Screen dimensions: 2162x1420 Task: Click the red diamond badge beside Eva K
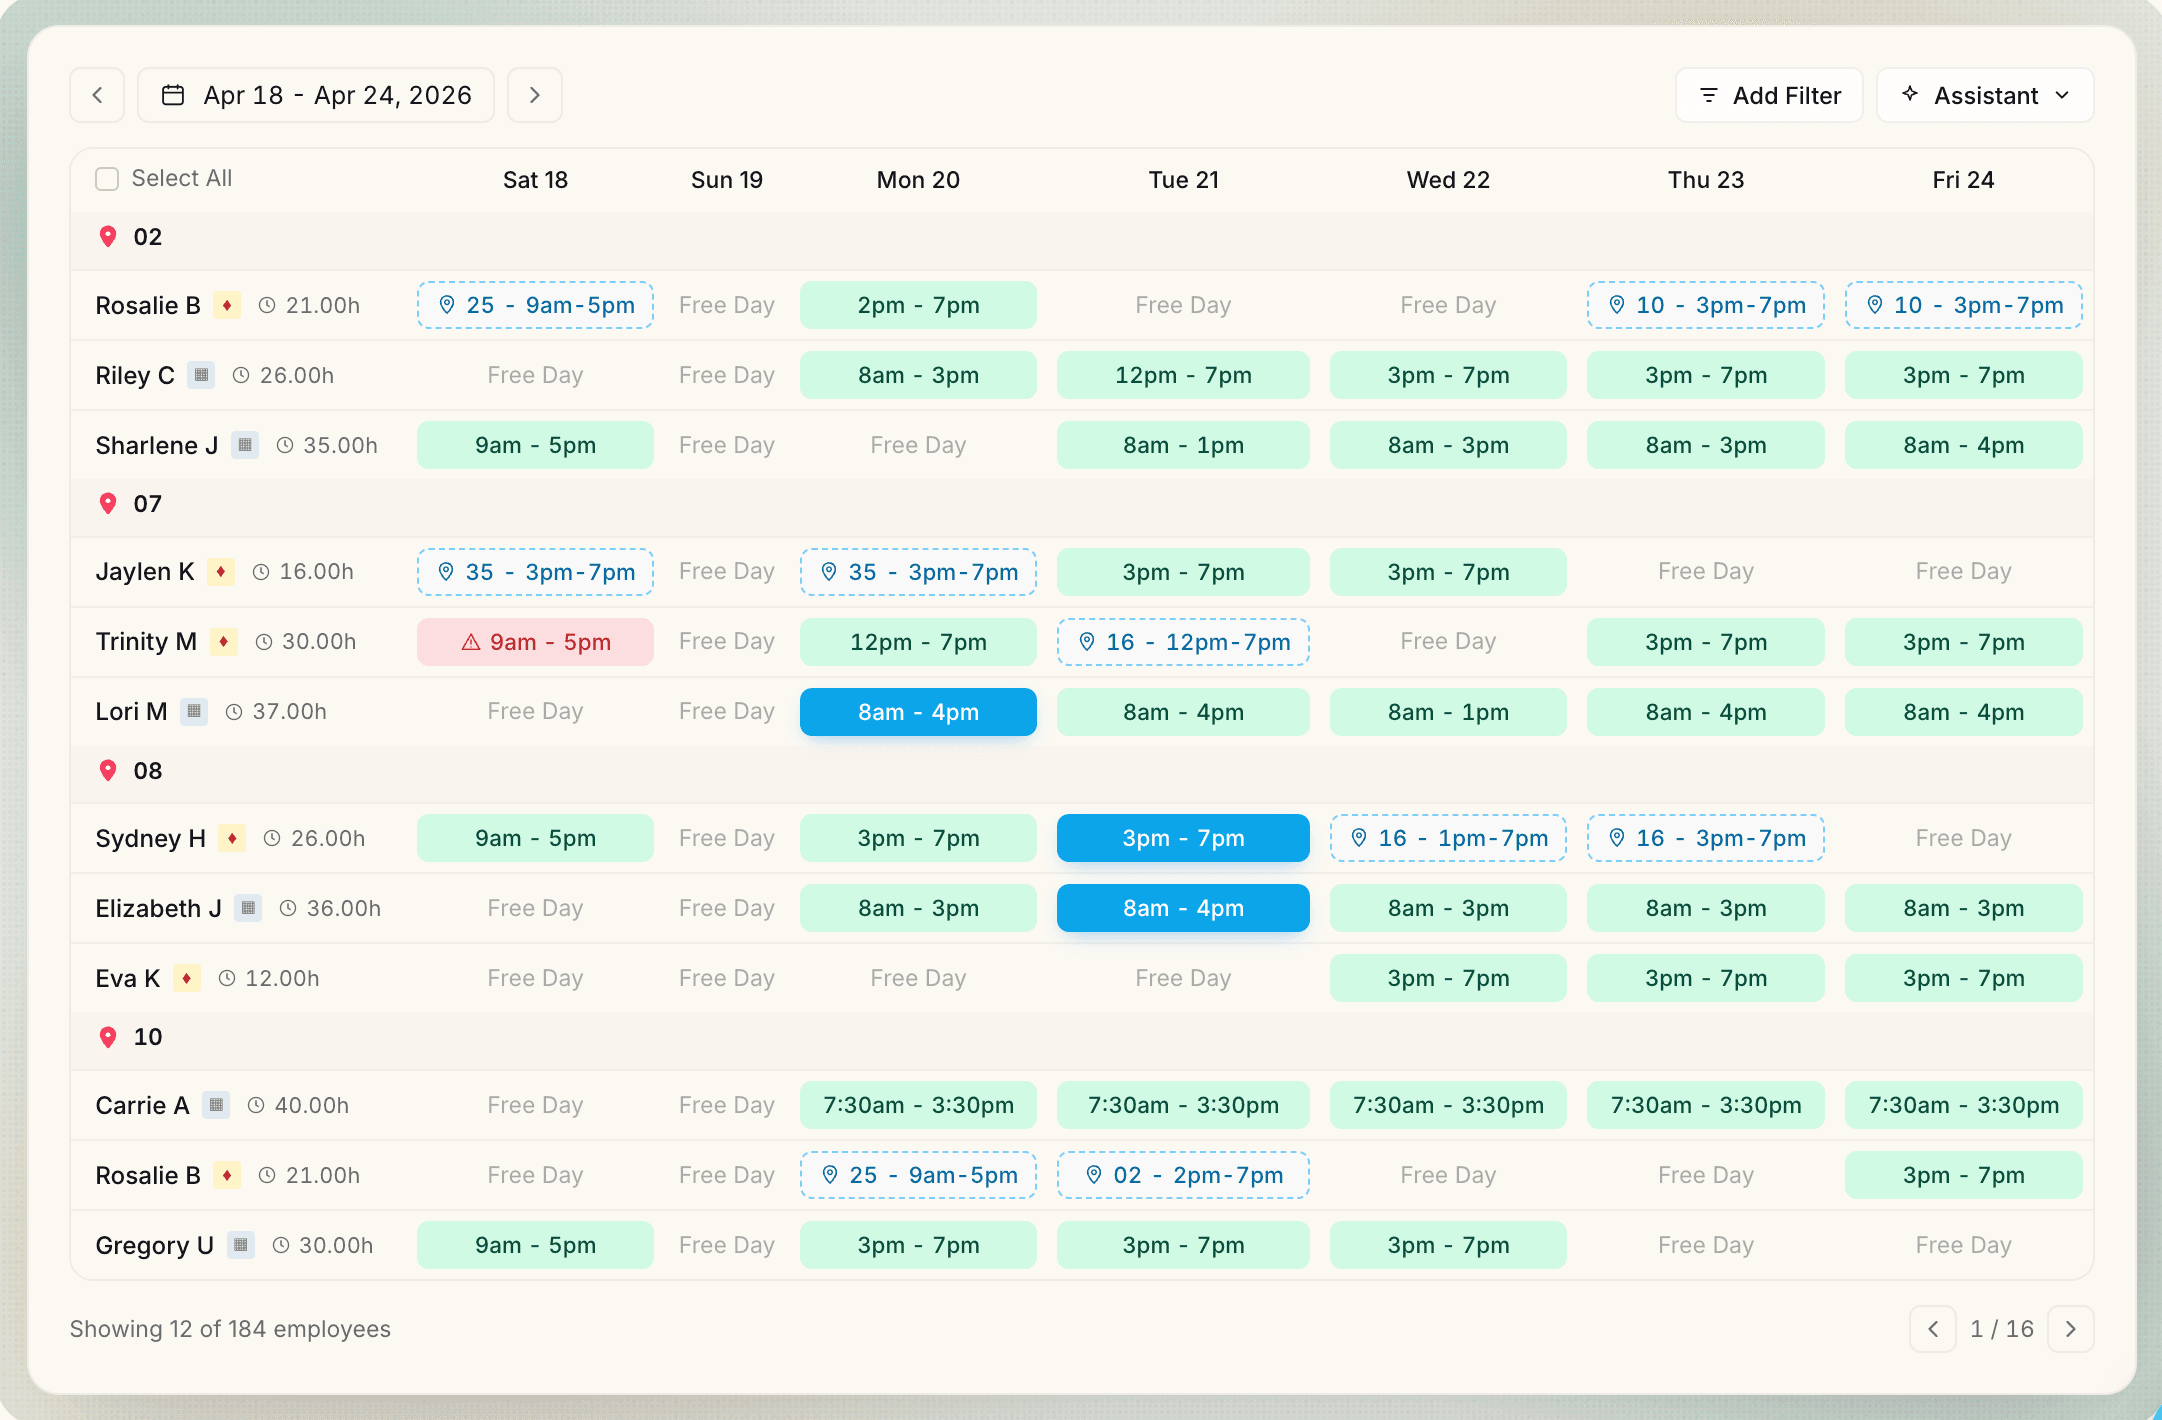point(187,978)
